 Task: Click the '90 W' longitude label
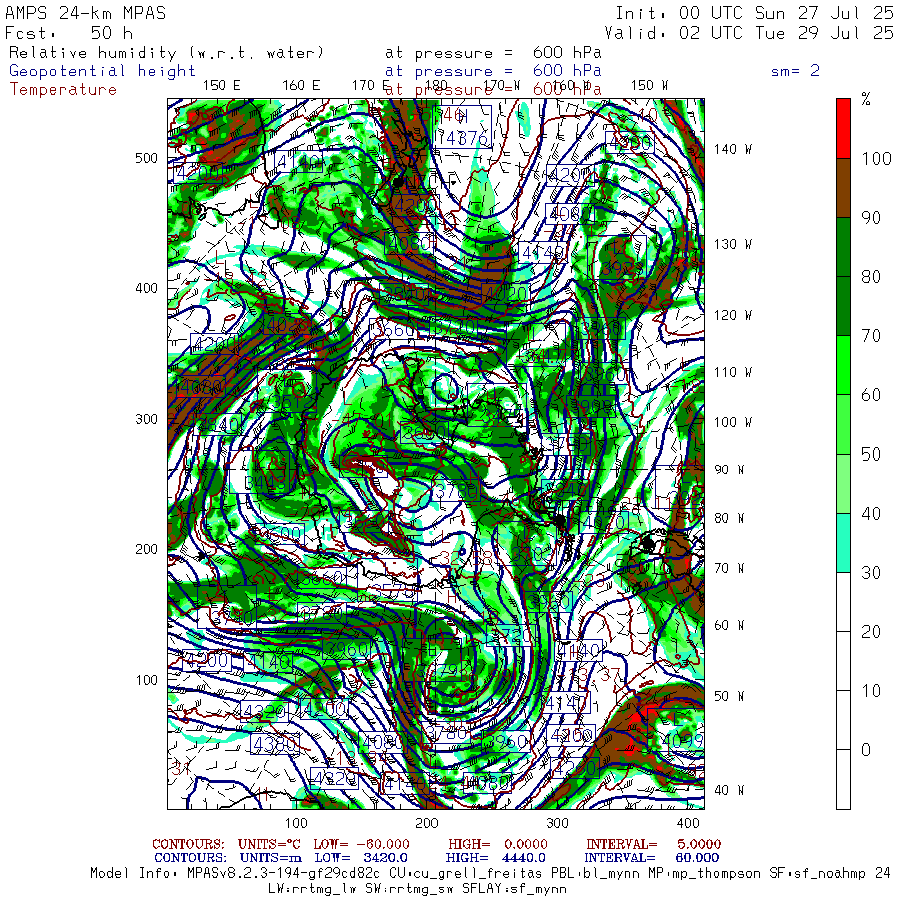pyautogui.click(x=729, y=470)
